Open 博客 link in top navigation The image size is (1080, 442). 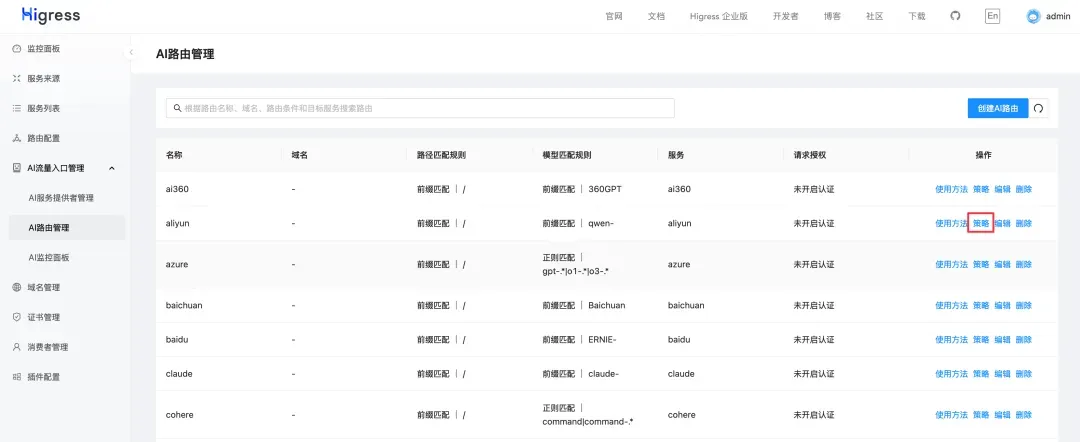832,17
